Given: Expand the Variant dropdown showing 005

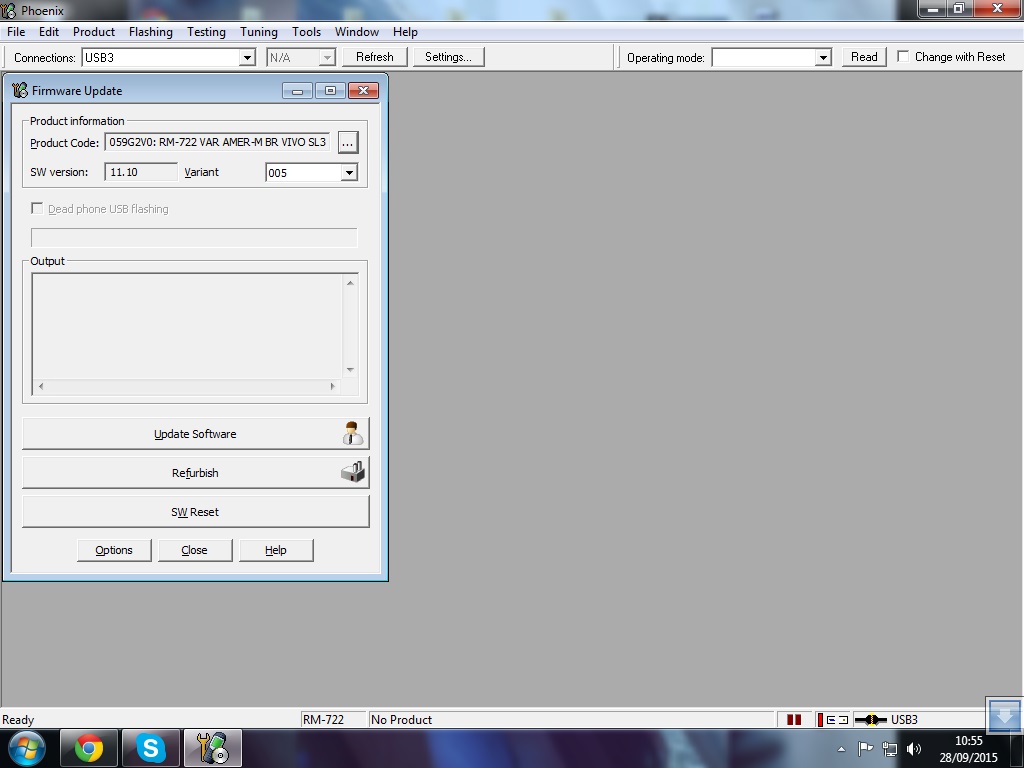Looking at the screenshot, I should click(348, 173).
